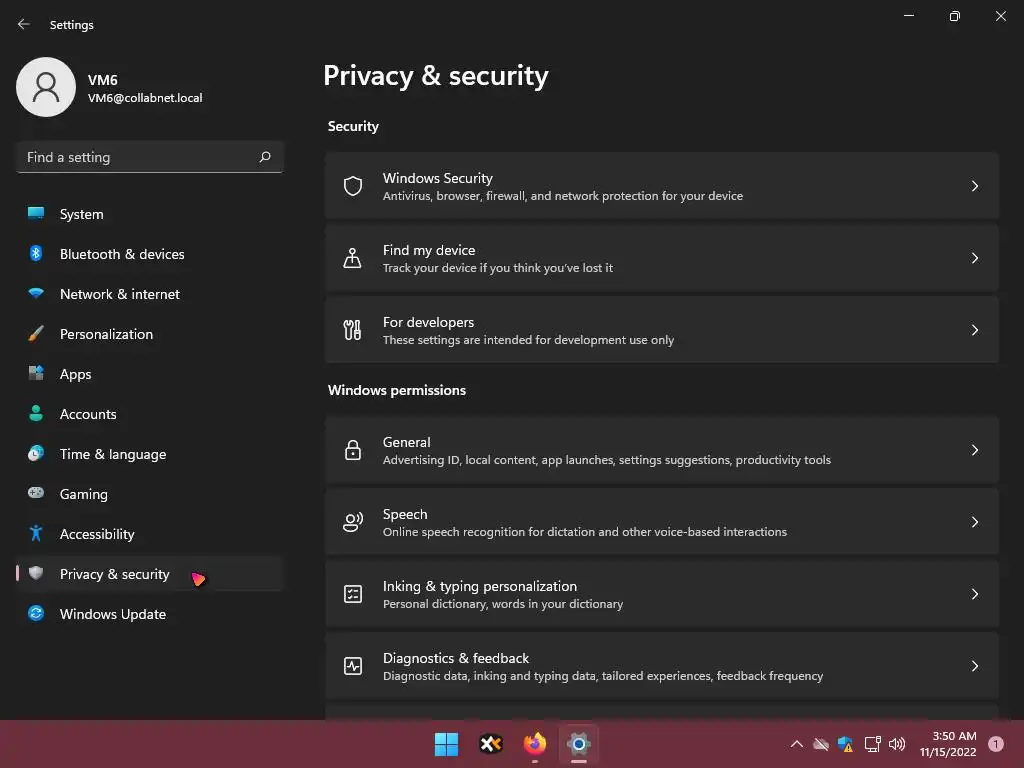Click the Find my device icon
The width and height of the screenshot is (1024, 768).
352,258
